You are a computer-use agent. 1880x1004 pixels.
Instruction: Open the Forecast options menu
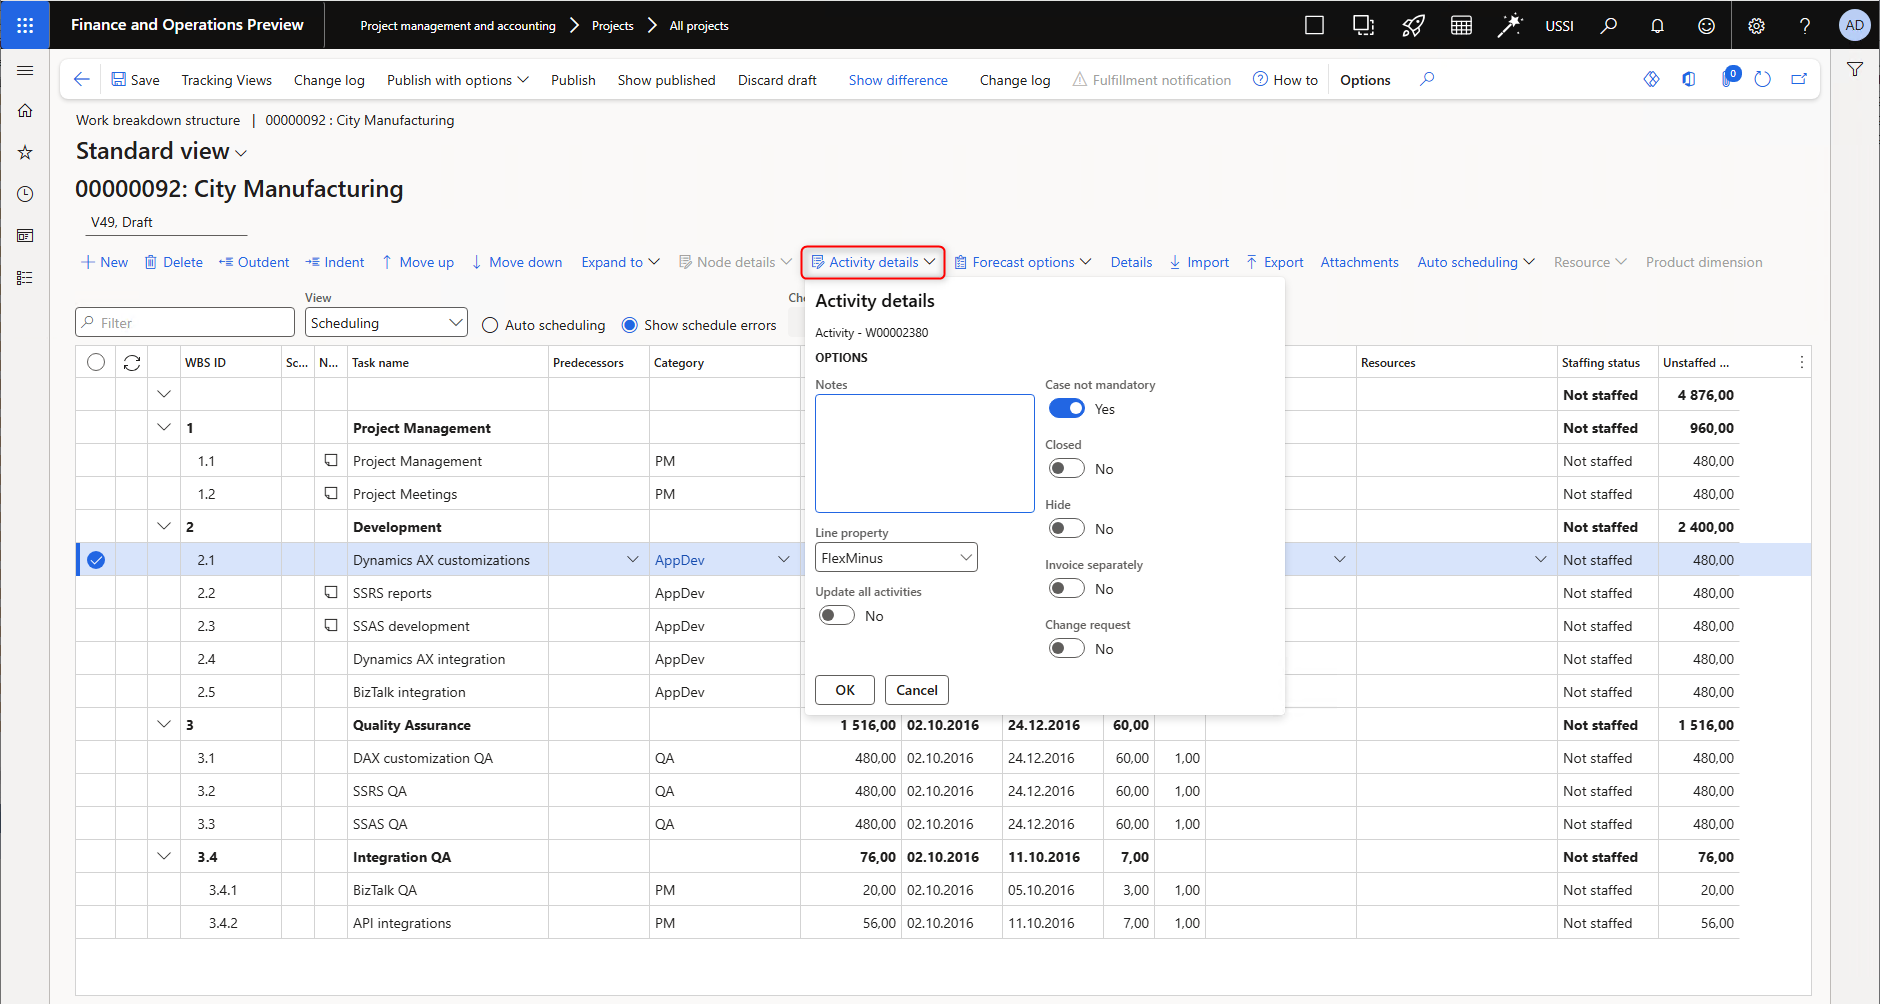(1023, 262)
